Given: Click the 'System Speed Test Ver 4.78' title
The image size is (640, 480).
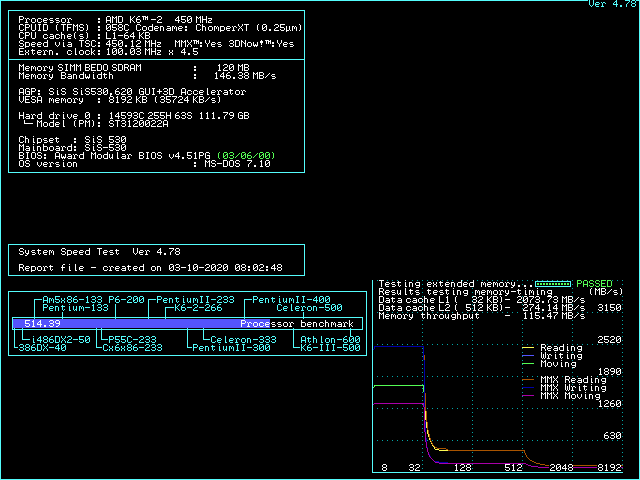Looking at the screenshot, I should (99, 252).
